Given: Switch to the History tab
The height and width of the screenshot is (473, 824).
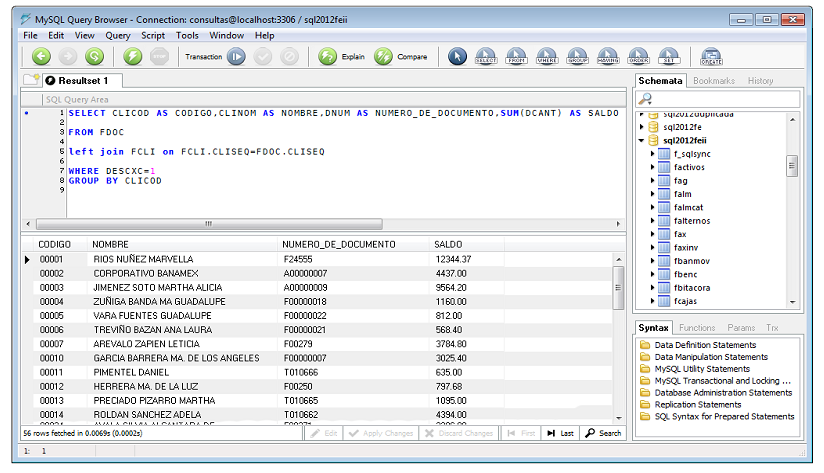Looking at the screenshot, I should tap(760, 80).
